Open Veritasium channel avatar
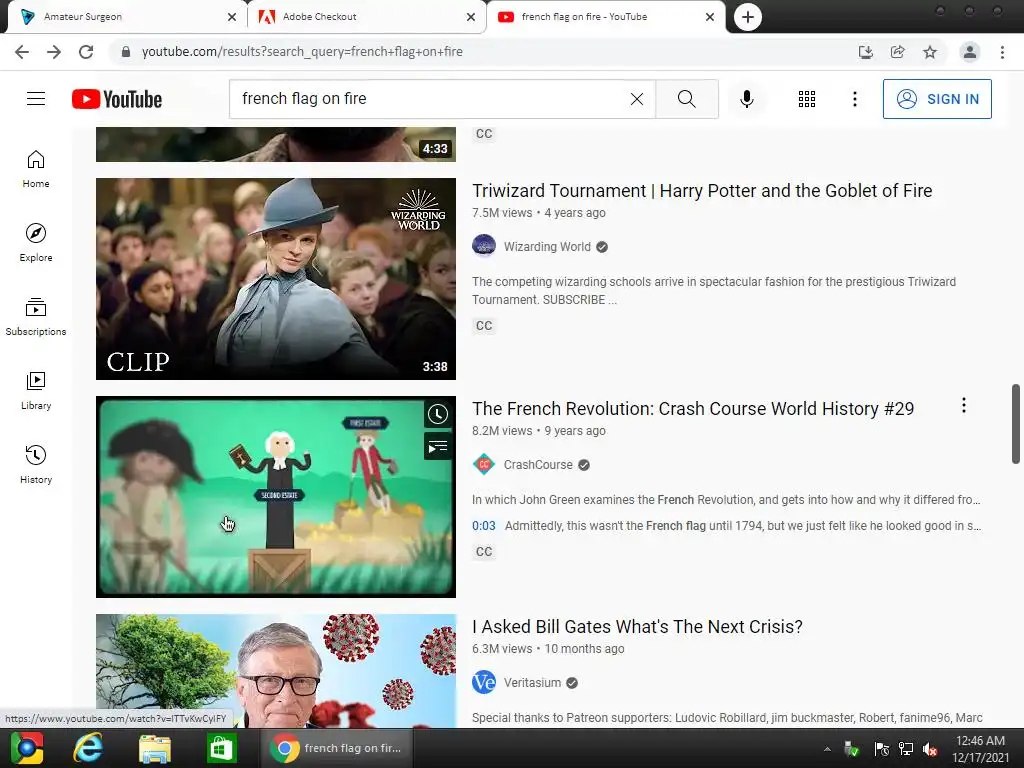 tap(484, 682)
